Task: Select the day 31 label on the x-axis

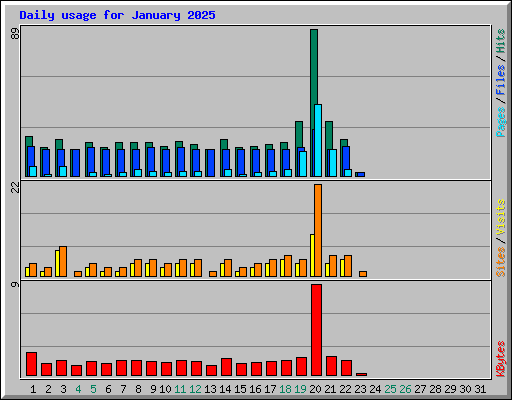Action: 480,389
